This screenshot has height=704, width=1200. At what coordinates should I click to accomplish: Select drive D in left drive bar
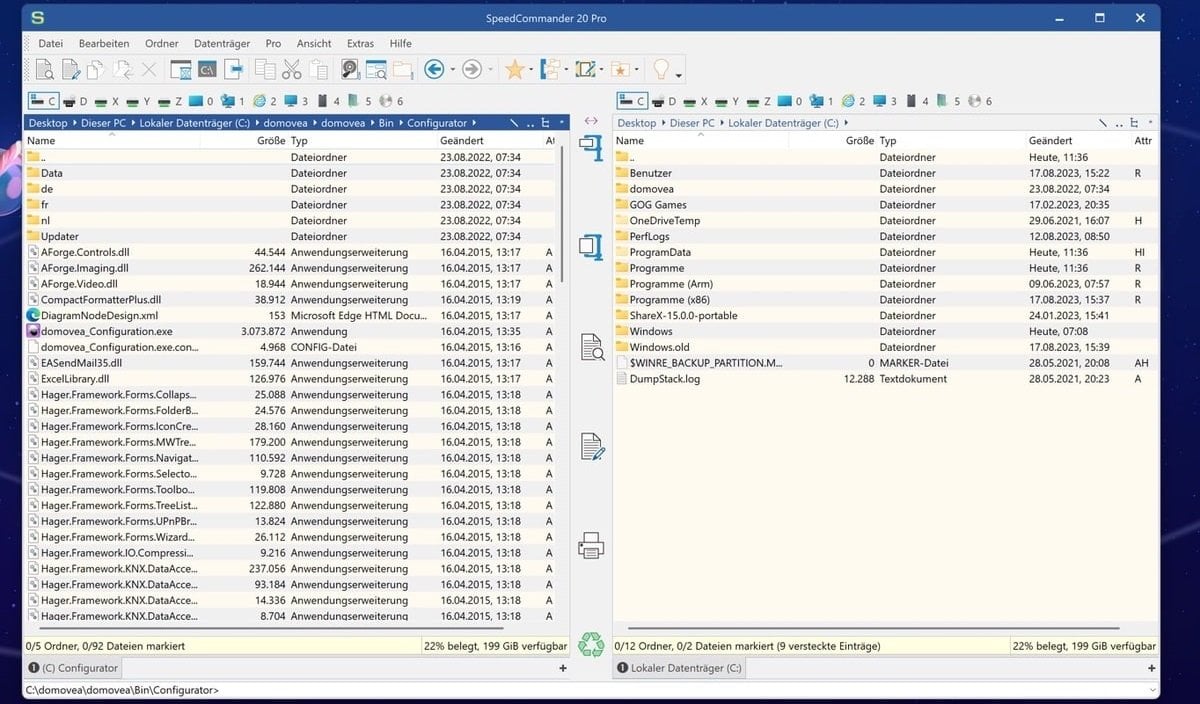77,101
